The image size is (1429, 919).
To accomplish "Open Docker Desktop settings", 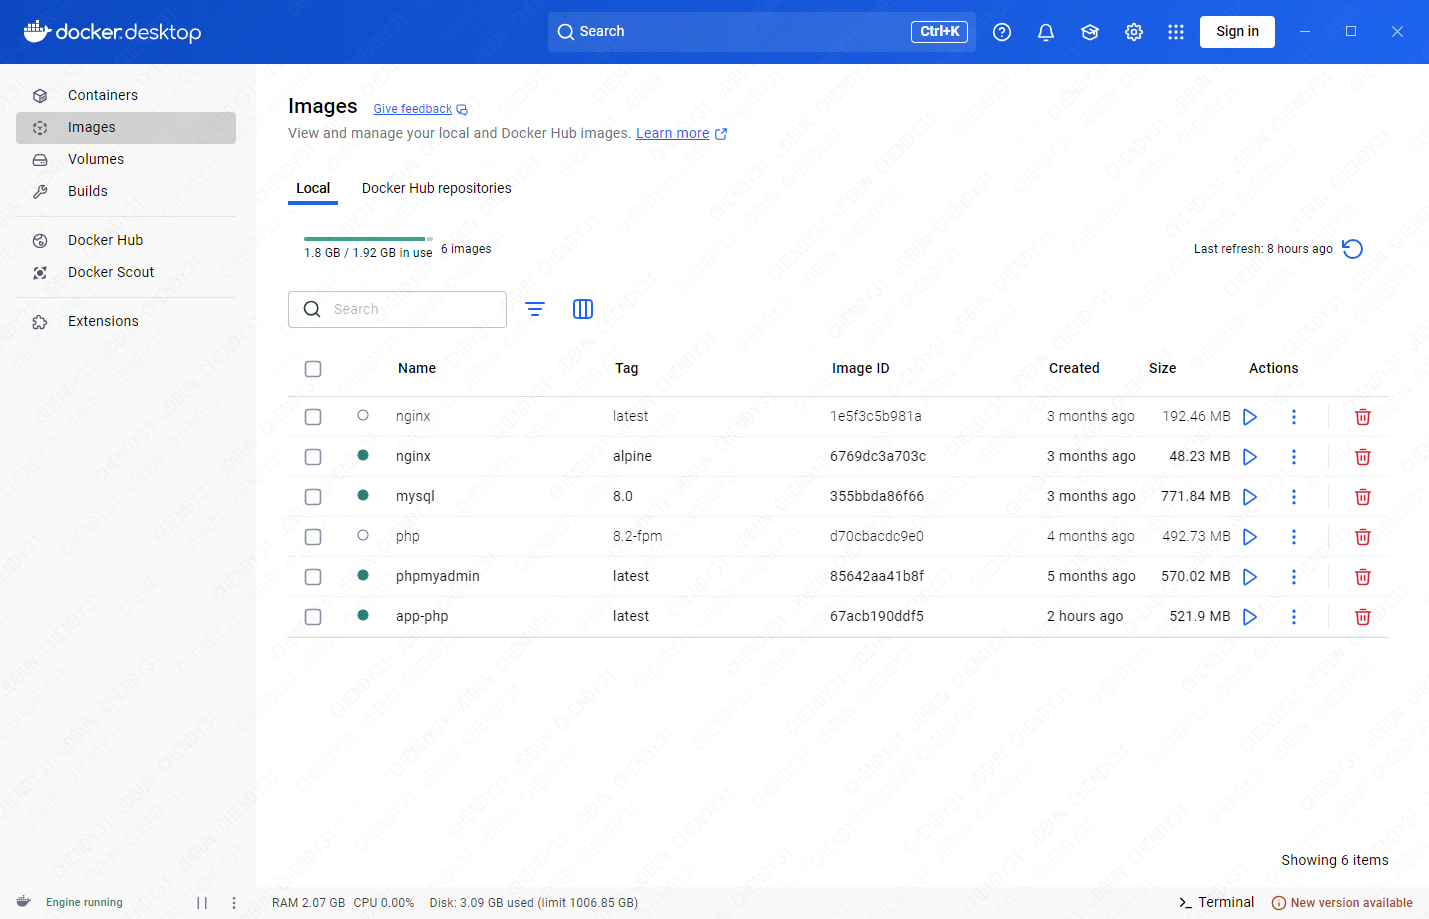I will click(x=1133, y=31).
